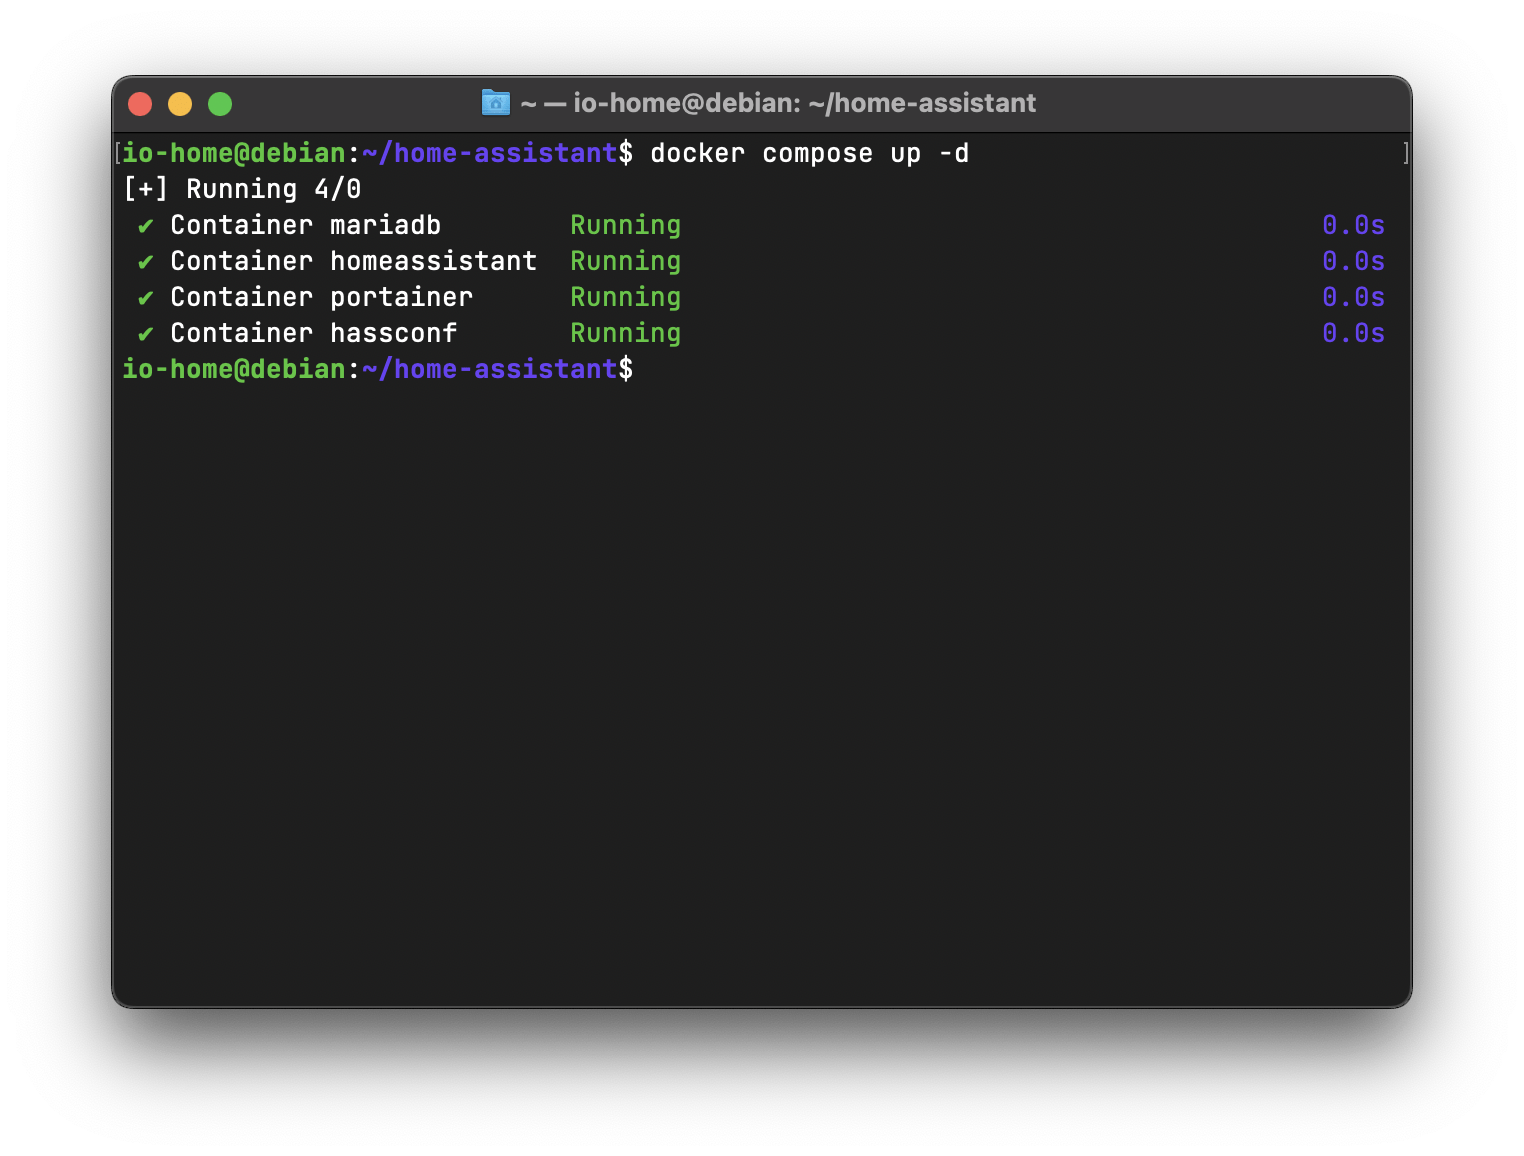This screenshot has width=1524, height=1156.
Task: Click the checkmark beside Container homeassistant
Action: pos(144,261)
